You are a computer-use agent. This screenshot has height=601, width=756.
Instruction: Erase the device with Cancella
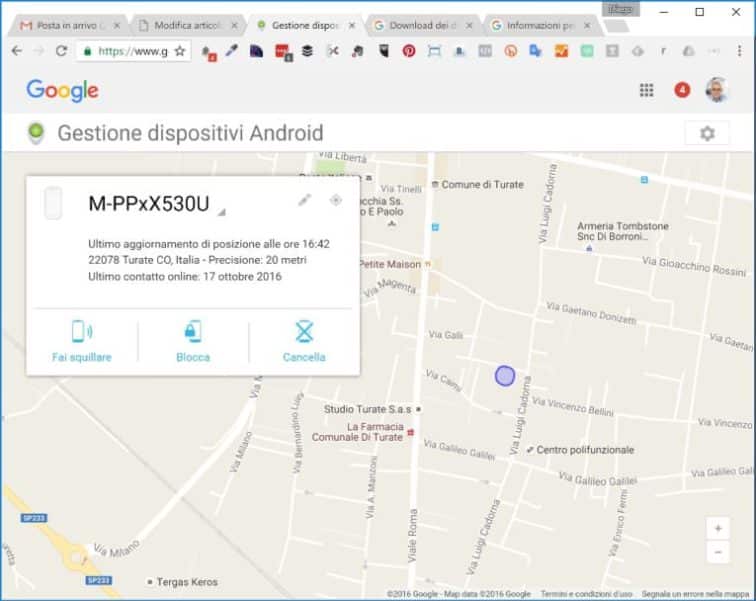tap(304, 341)
